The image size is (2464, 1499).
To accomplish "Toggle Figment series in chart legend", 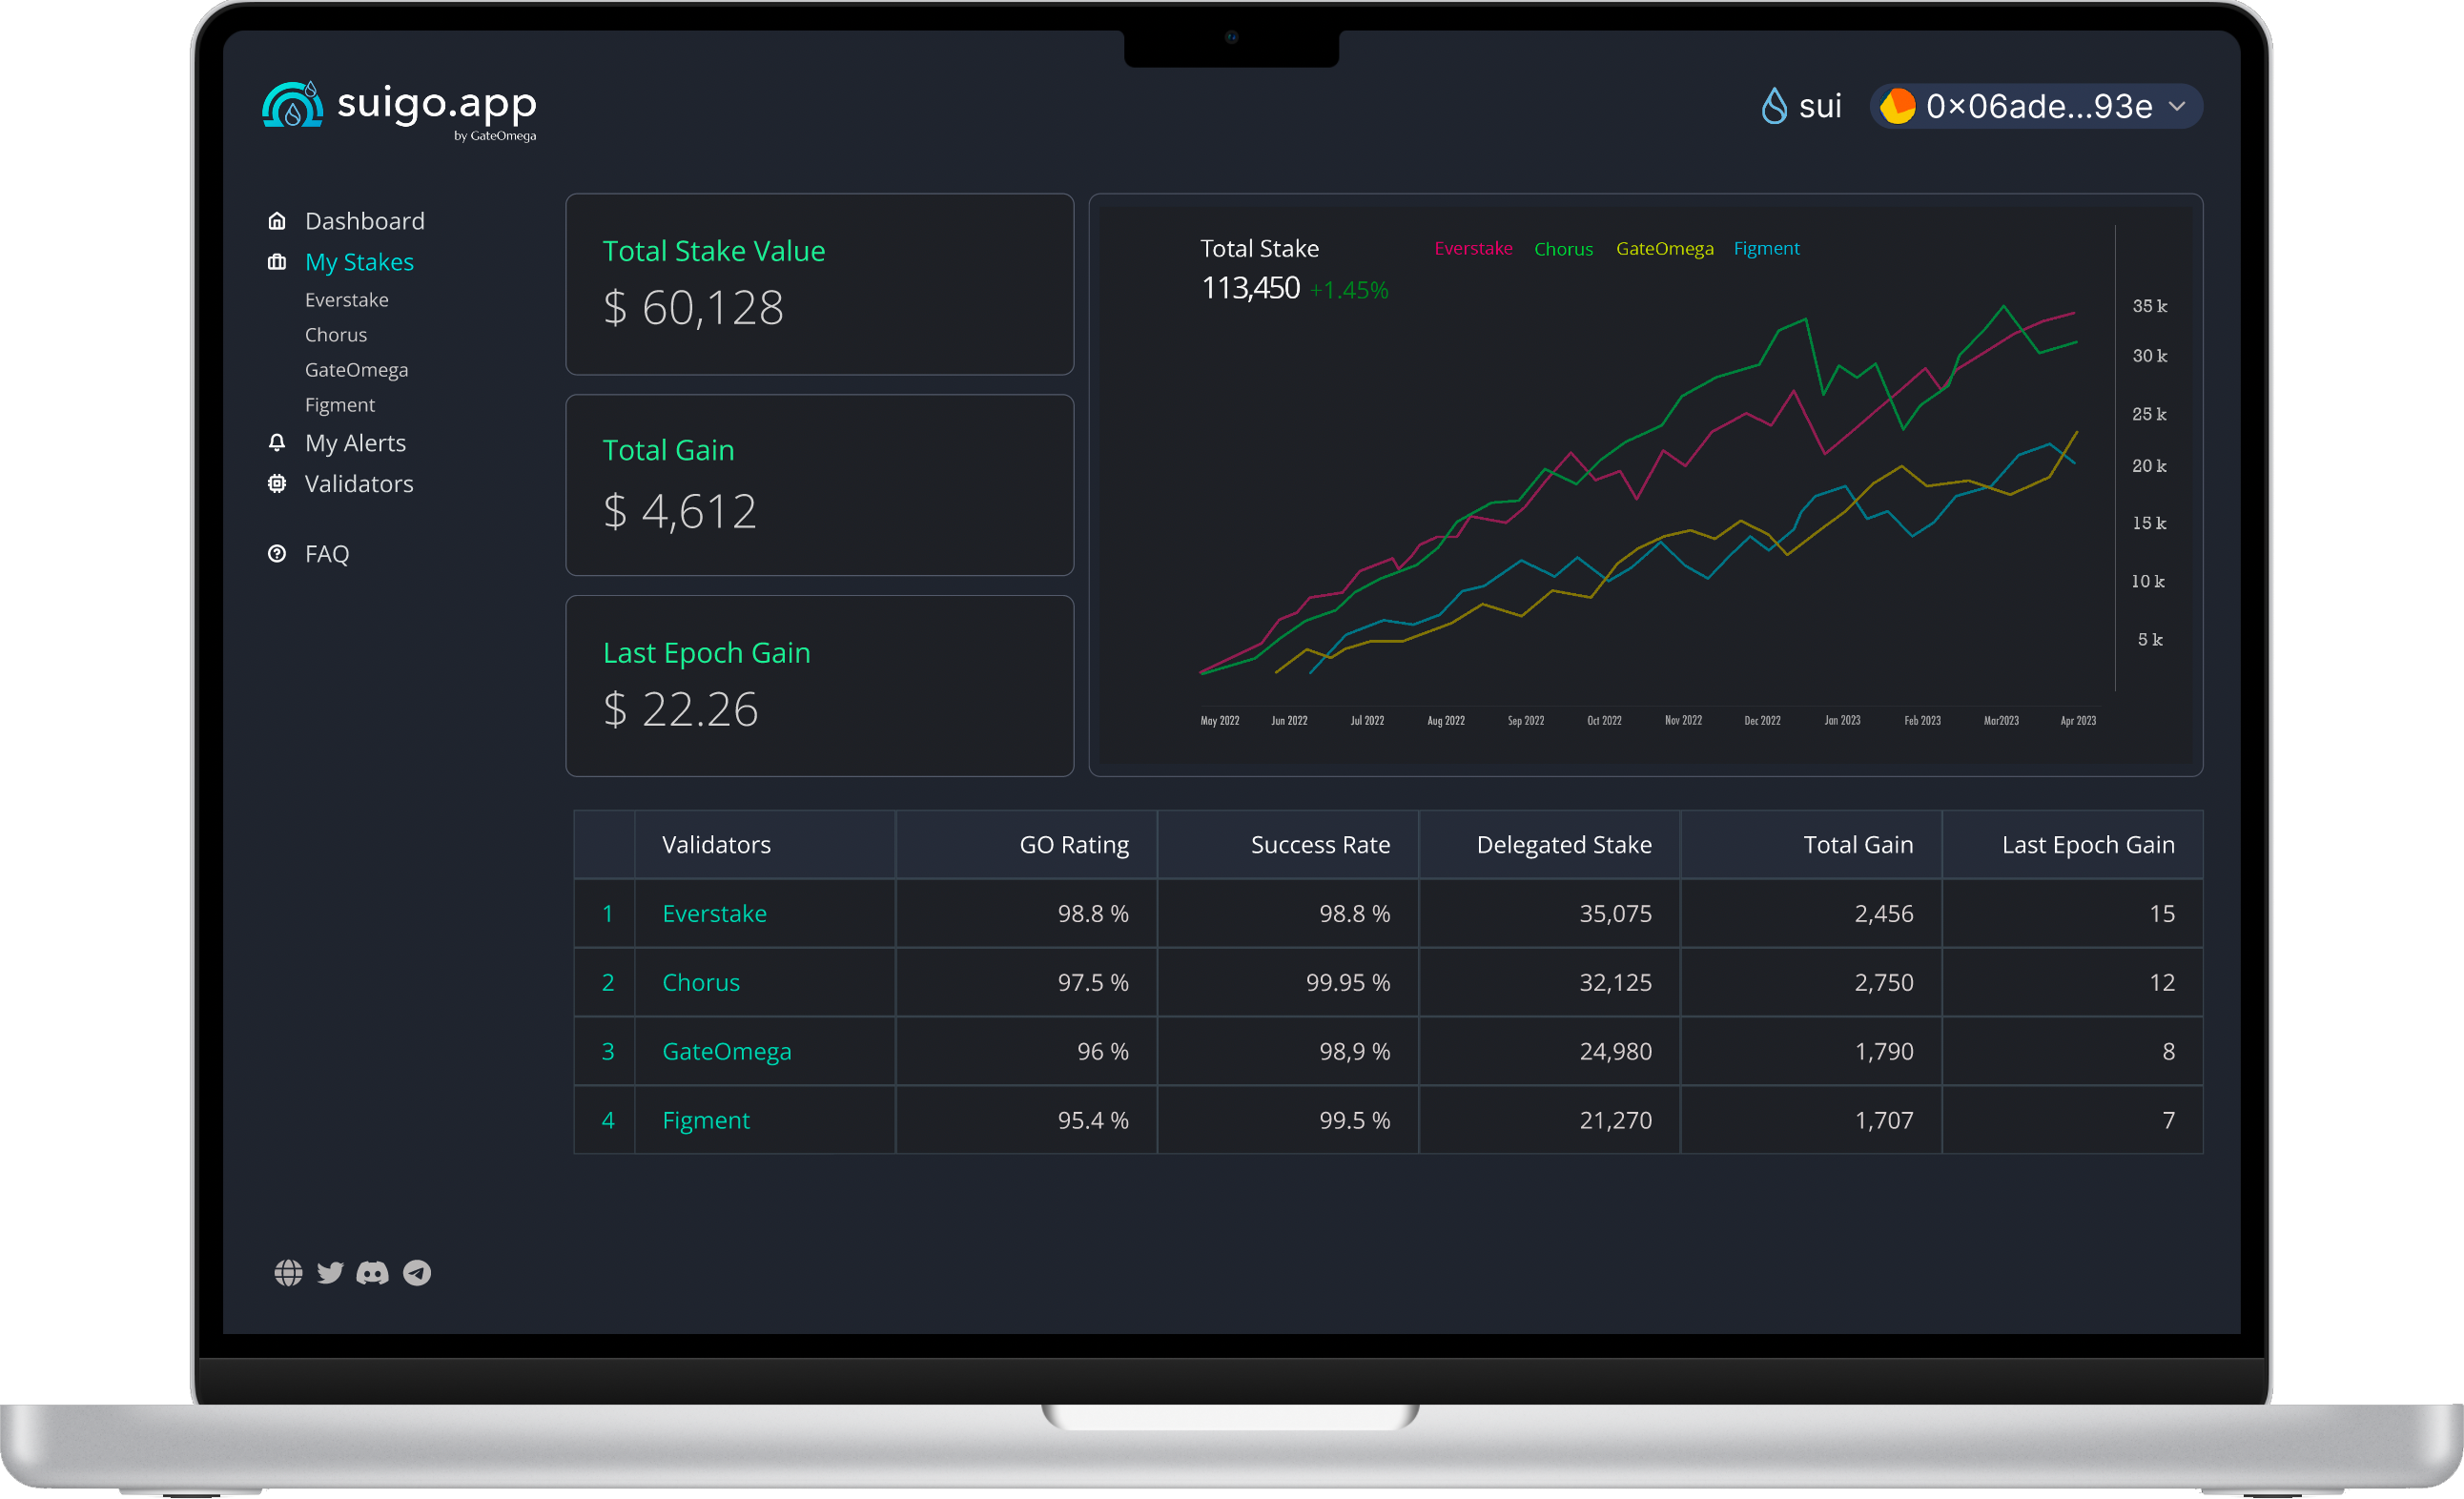I will (x=1766, y=249).
